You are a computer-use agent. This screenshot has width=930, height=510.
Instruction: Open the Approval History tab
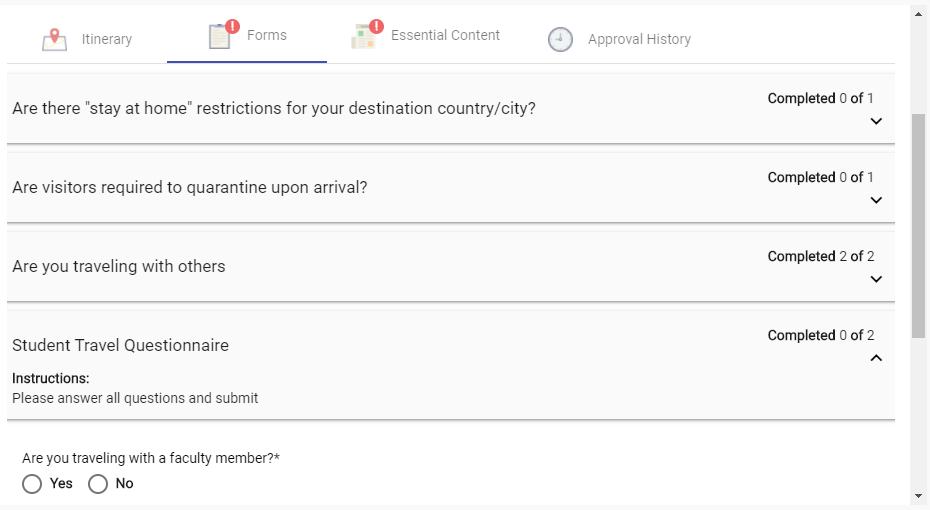pyautogui.click(x=639, y=39)
